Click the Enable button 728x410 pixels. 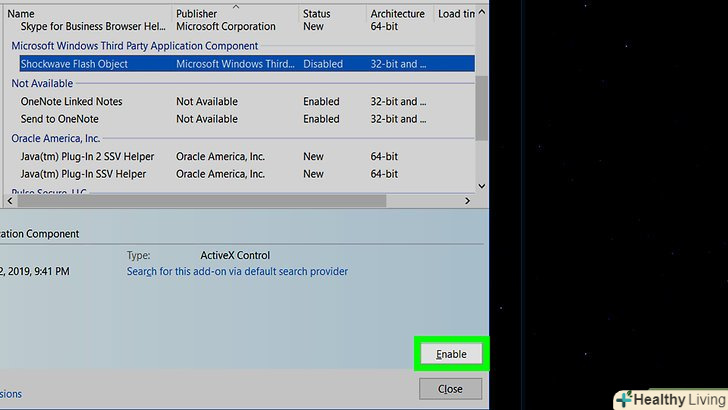point(450,354)
